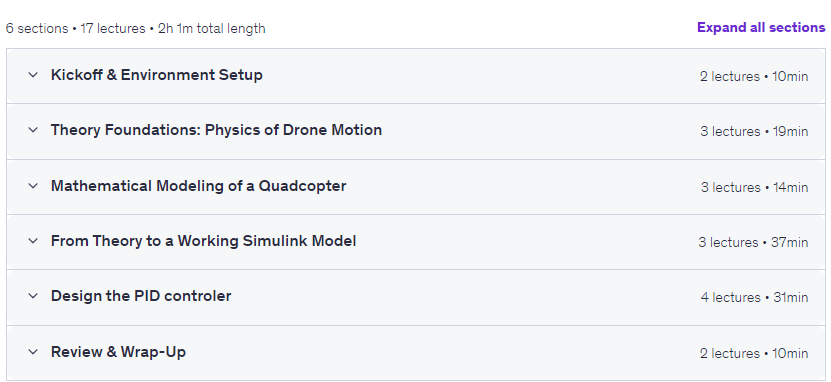This screenshot has width=831, height=382.
Task: Expand From Theory to Simulink Model chevron
Action: (x=33, y=241)
